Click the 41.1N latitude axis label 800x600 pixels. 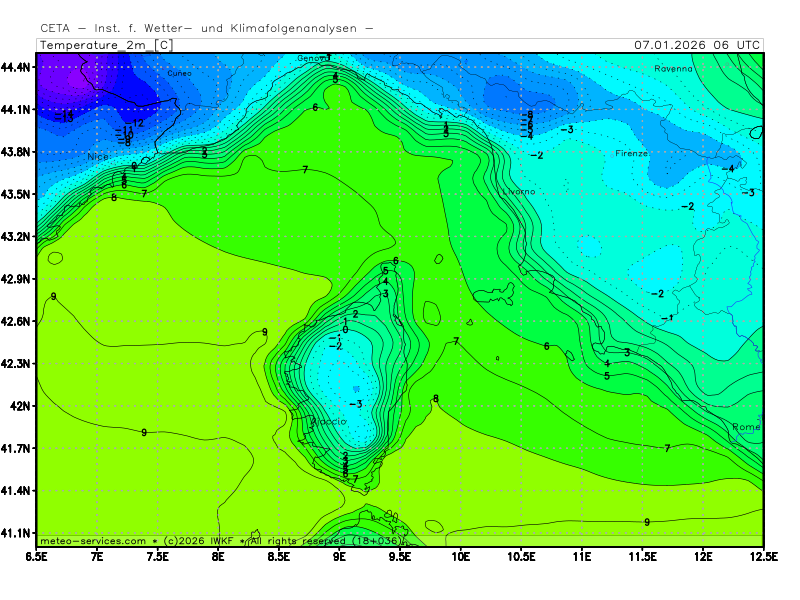[17, 533]
